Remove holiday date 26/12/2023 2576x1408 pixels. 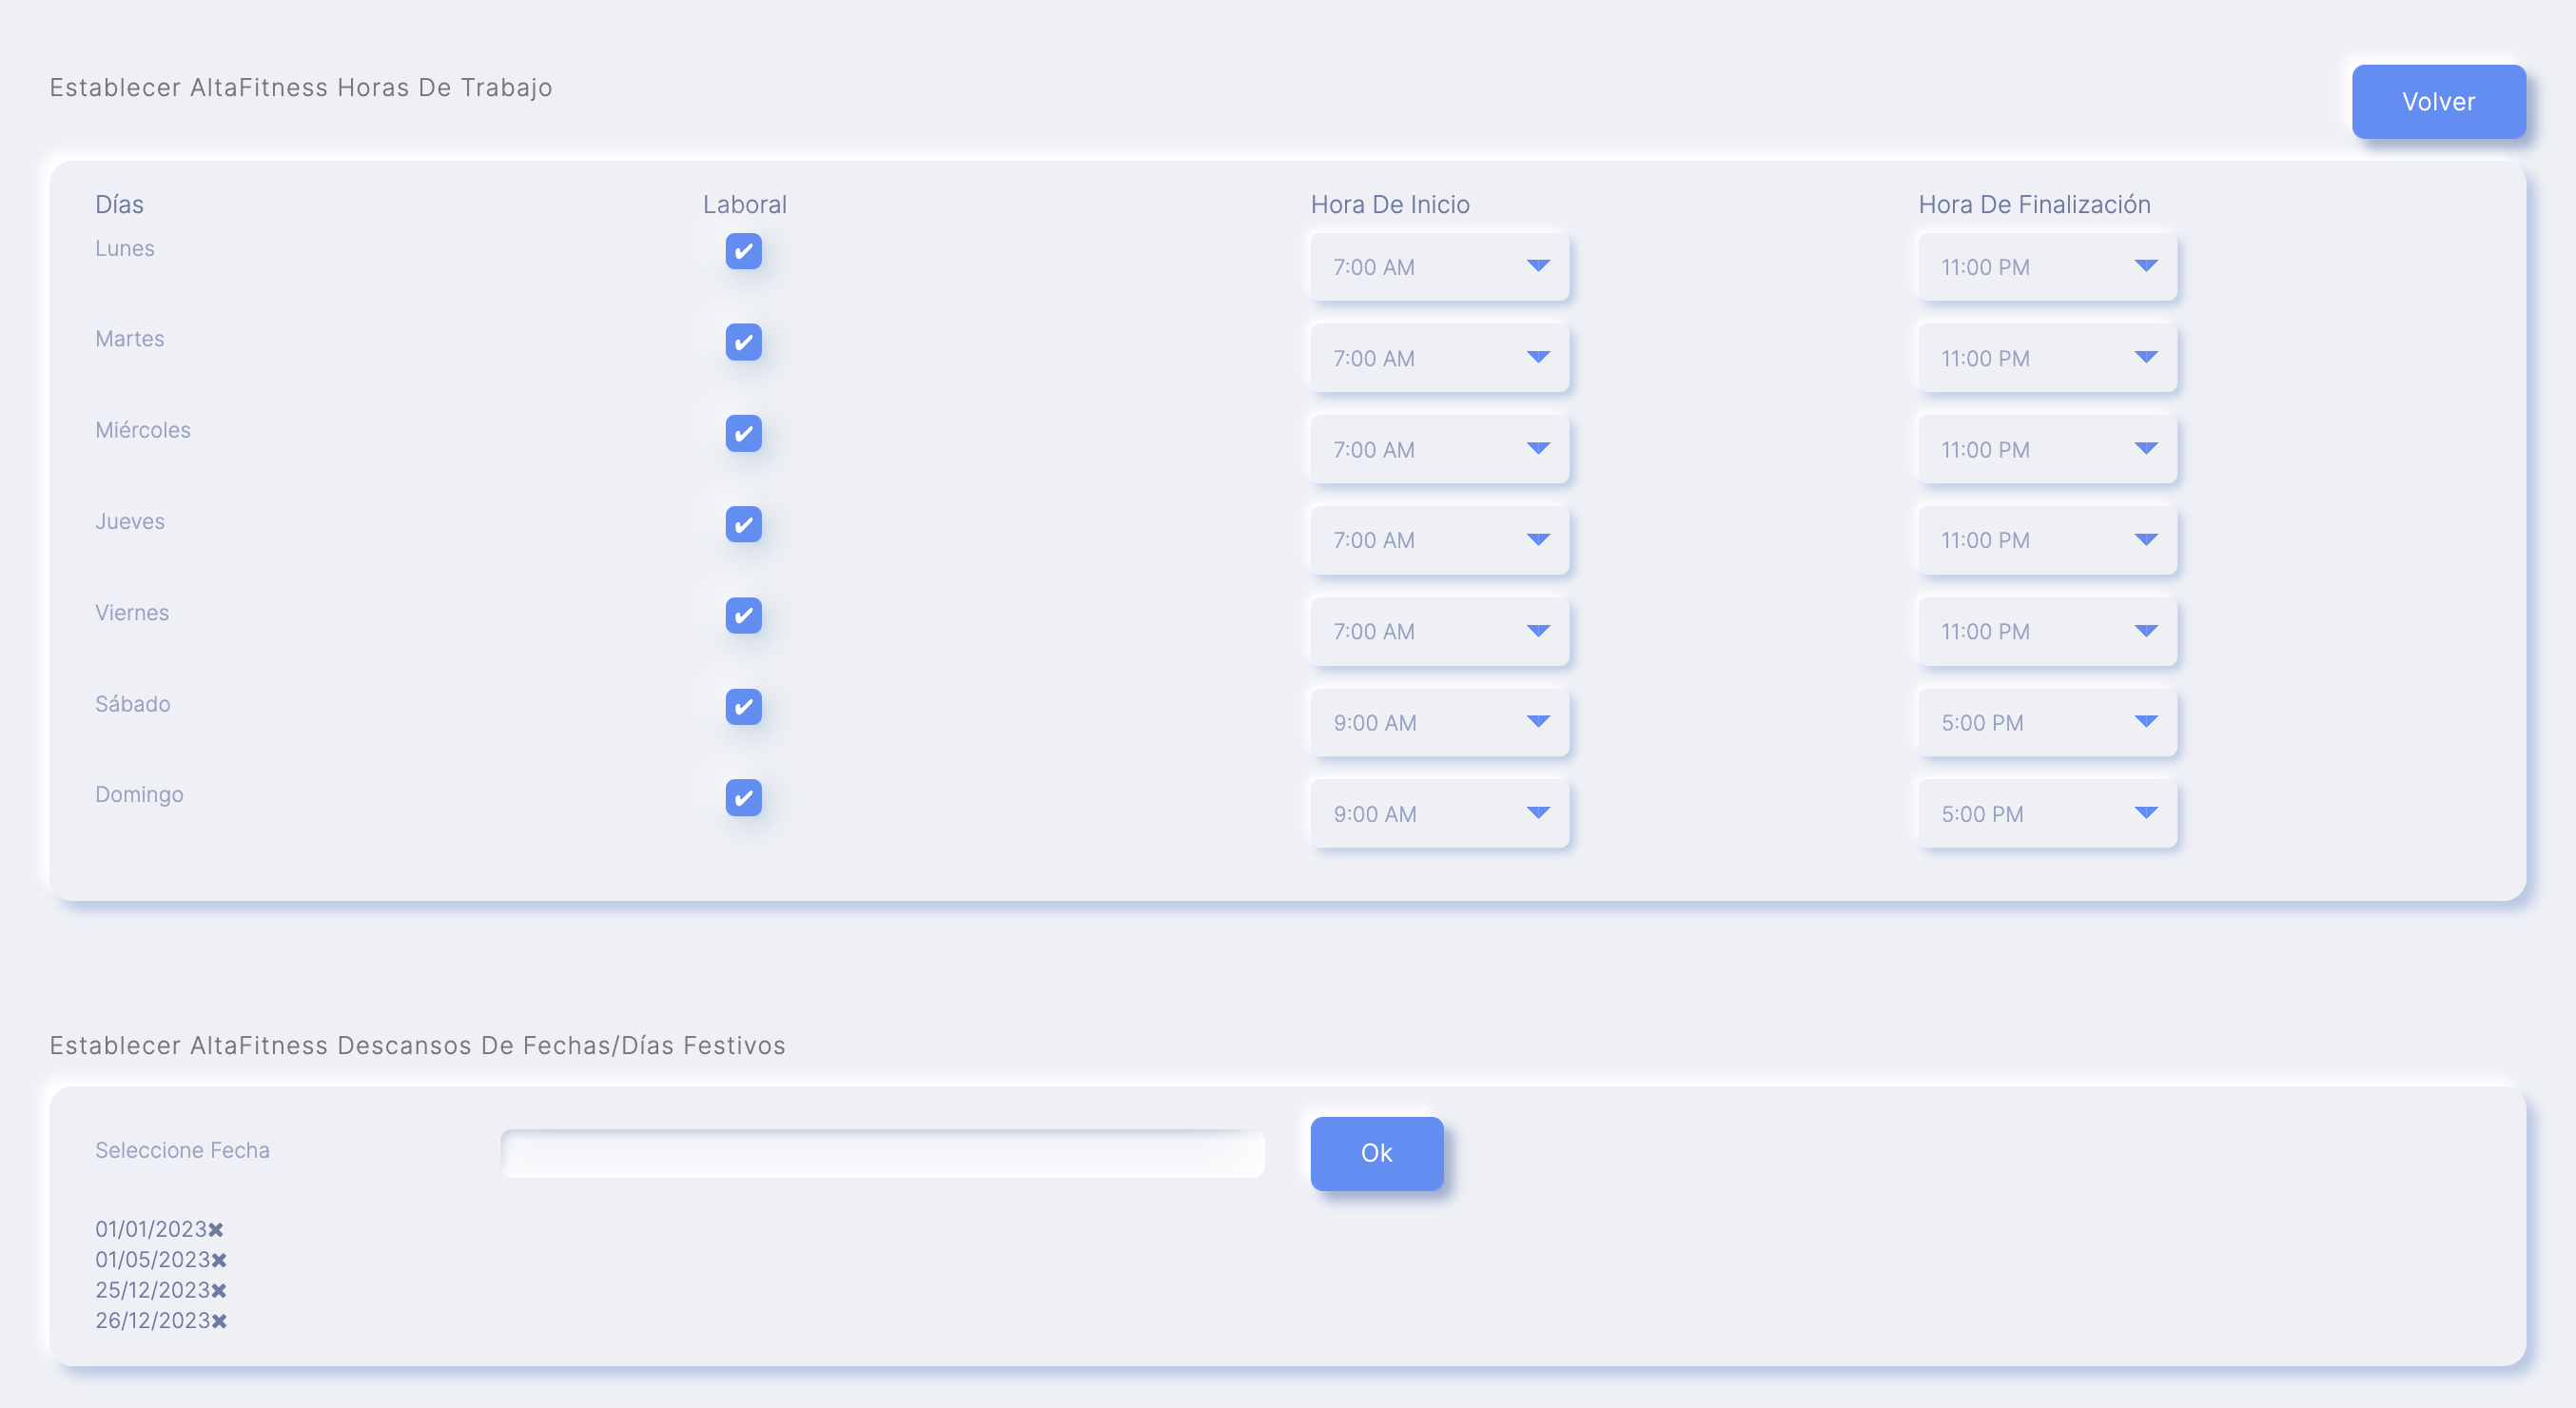click(x=219, y=1321)
